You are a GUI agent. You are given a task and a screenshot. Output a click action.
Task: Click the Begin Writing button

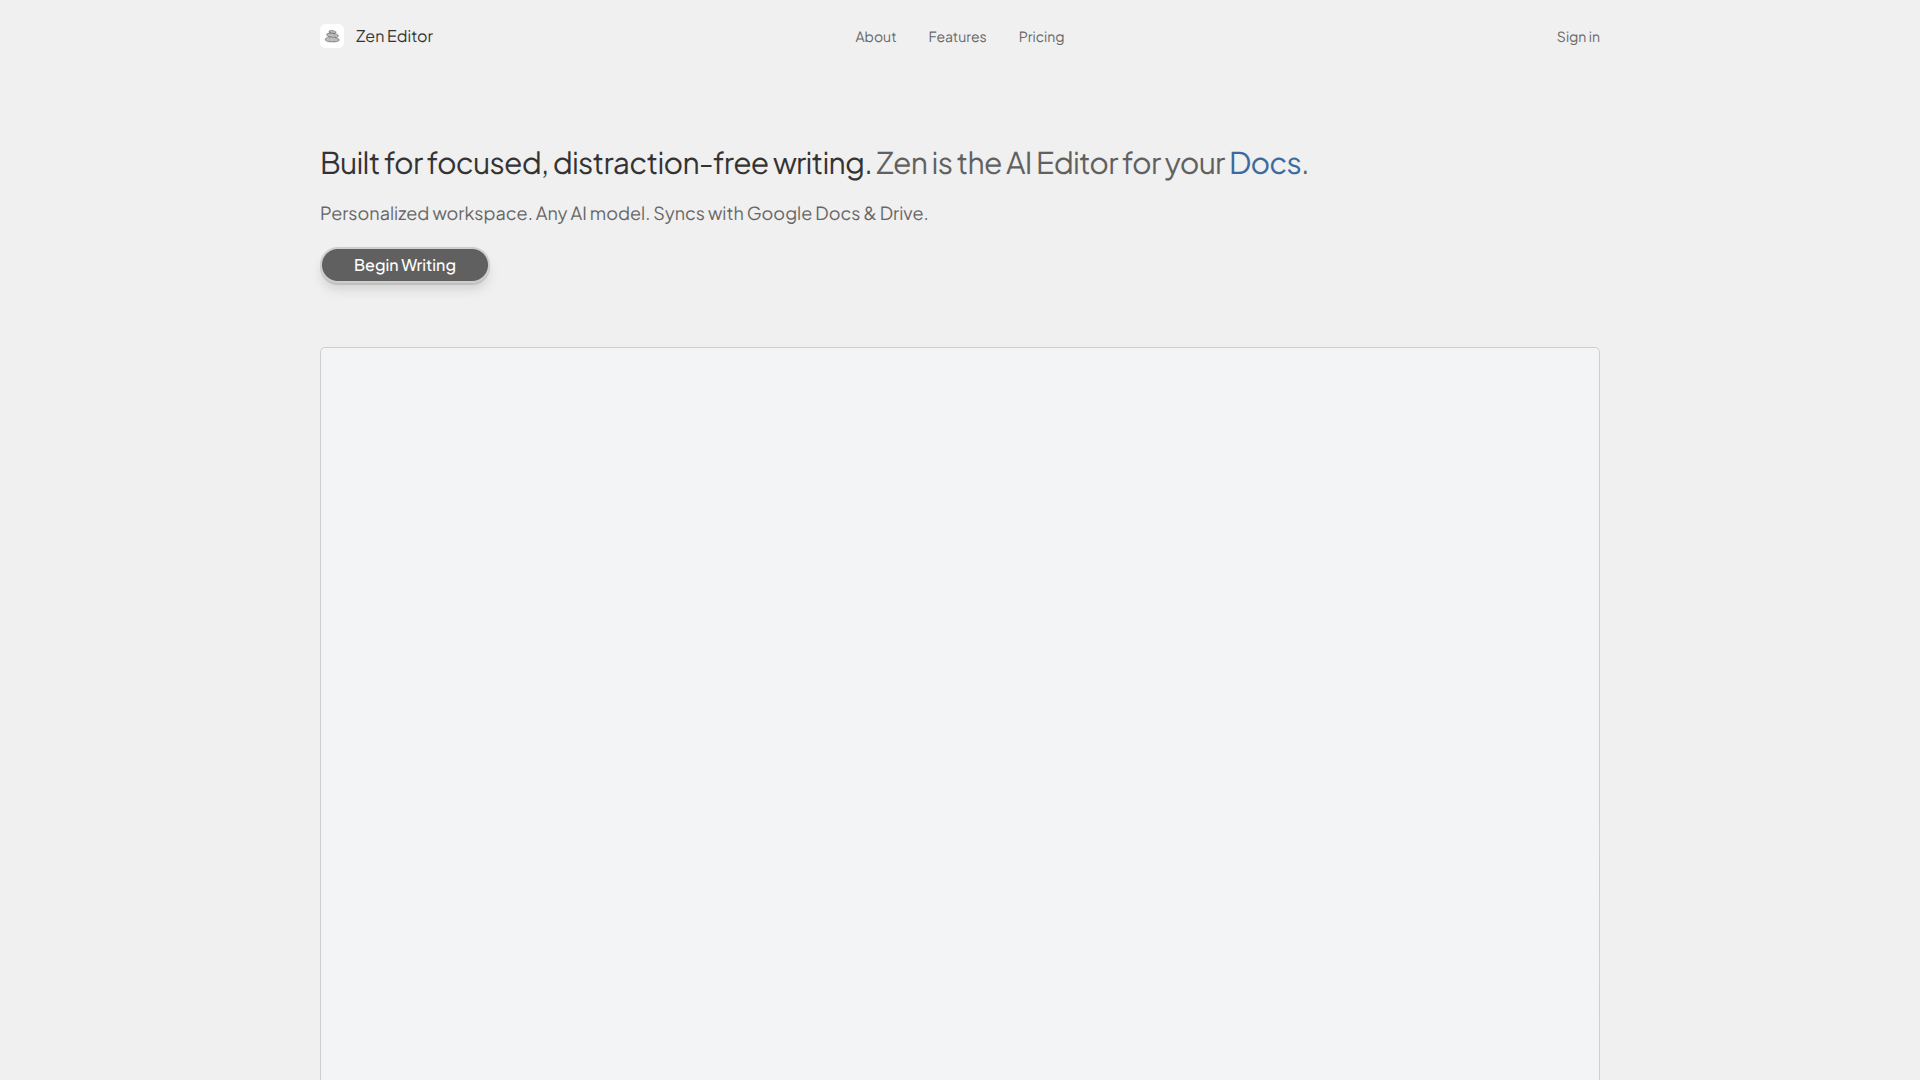tap(404, 265)
